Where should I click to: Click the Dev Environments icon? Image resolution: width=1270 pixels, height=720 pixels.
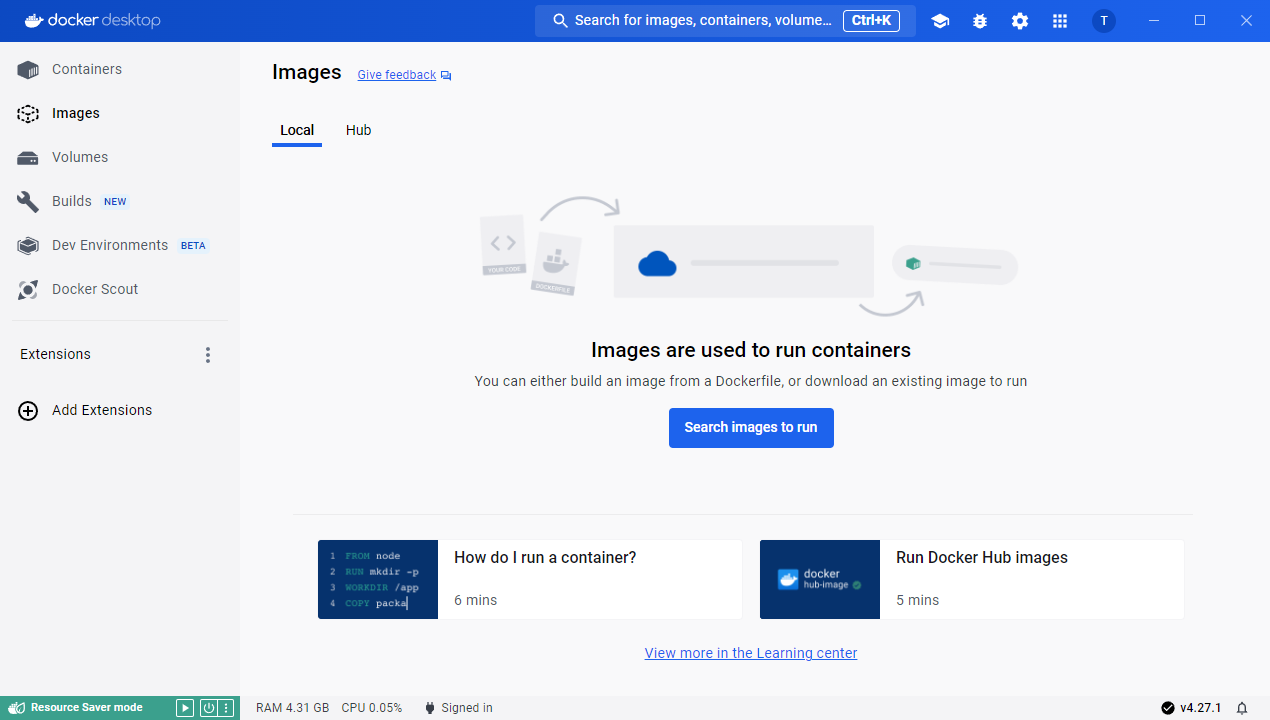coord(28,246)
